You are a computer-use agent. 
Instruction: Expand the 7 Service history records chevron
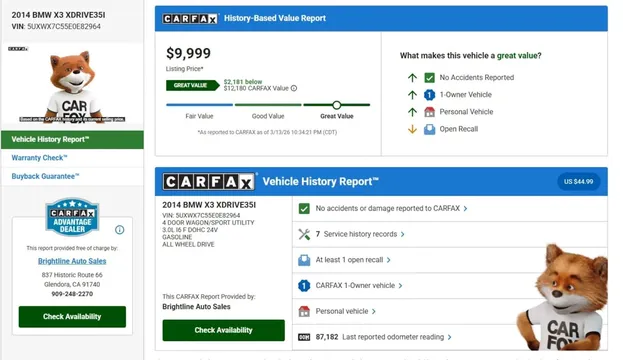(402, 234)
